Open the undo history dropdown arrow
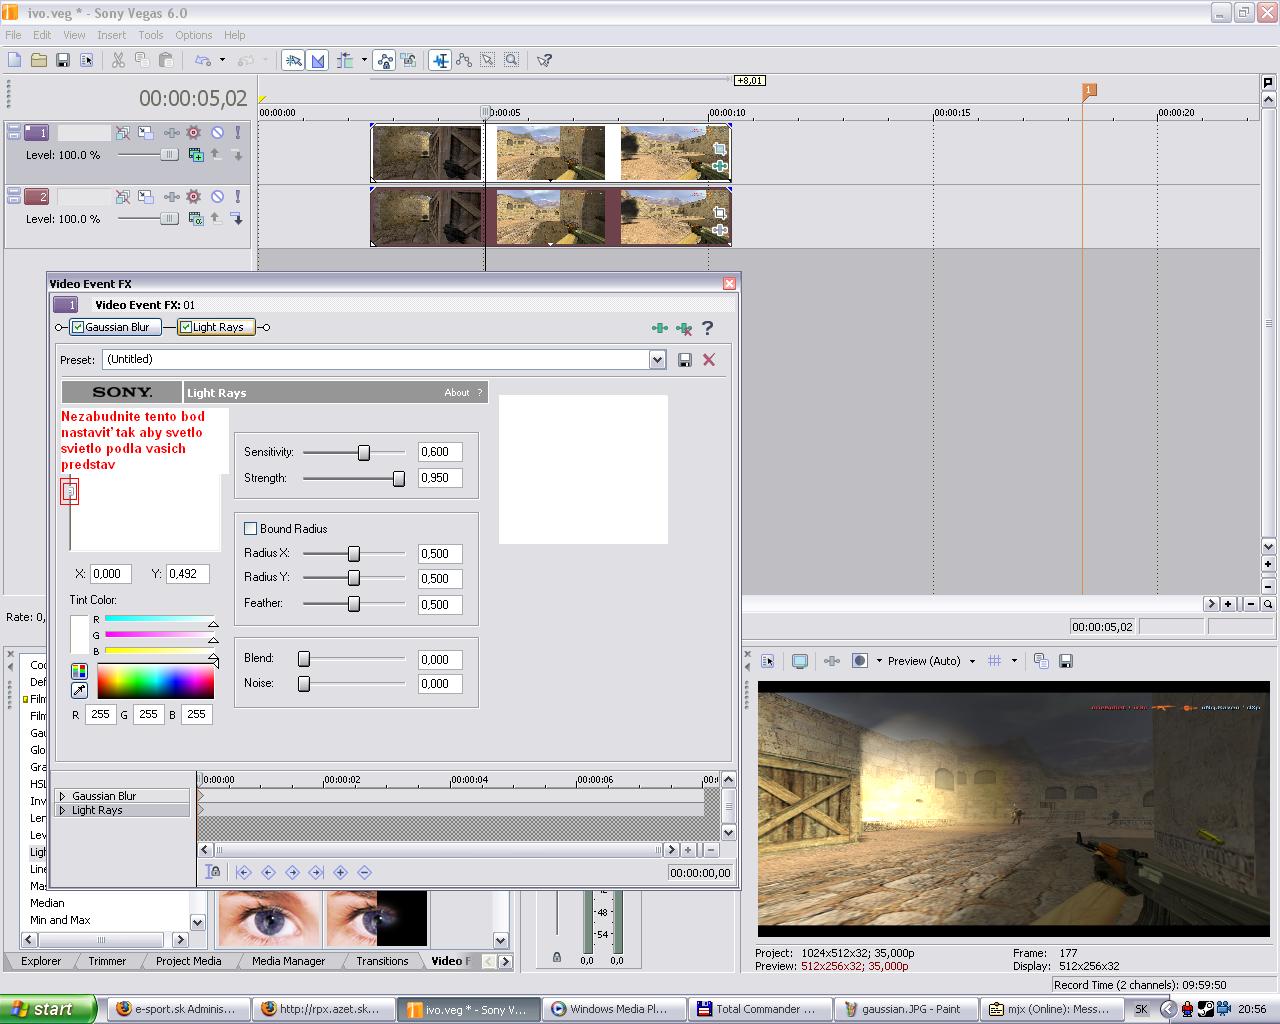This screenshot has width=1280, height=1024. pyautogui.click(x=222, y=60)
